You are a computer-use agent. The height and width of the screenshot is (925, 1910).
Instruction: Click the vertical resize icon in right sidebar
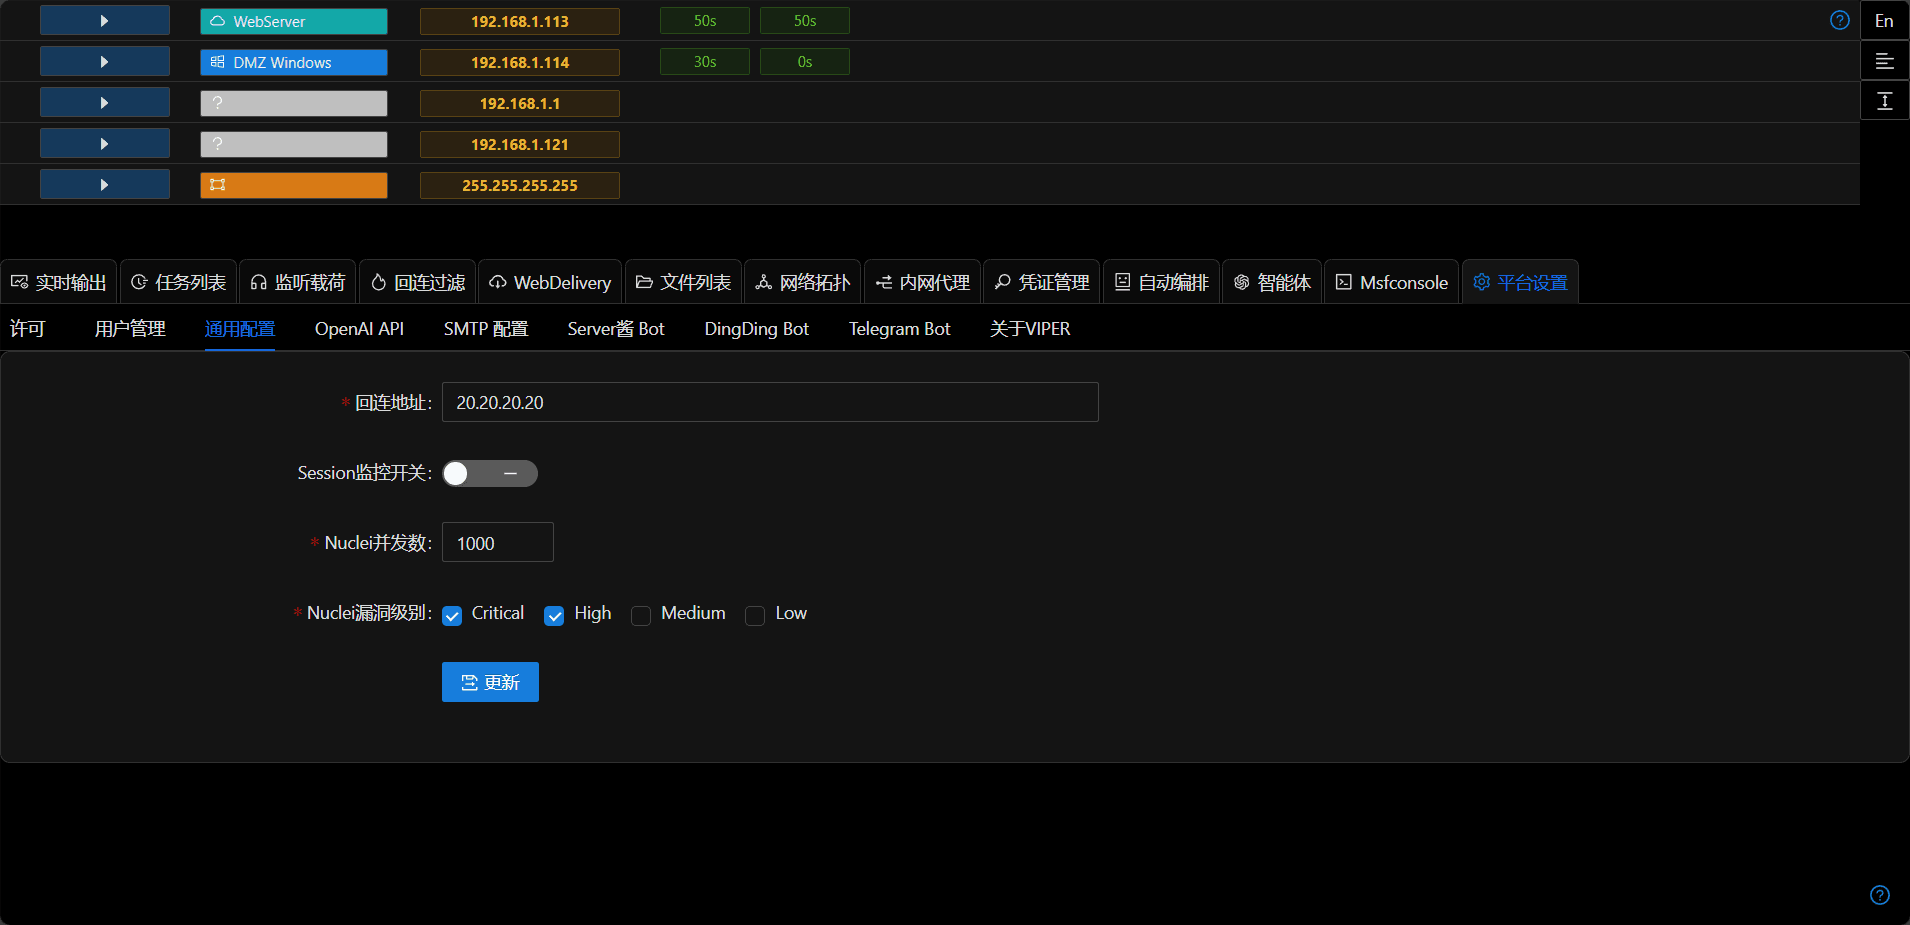pos(1884,101)
